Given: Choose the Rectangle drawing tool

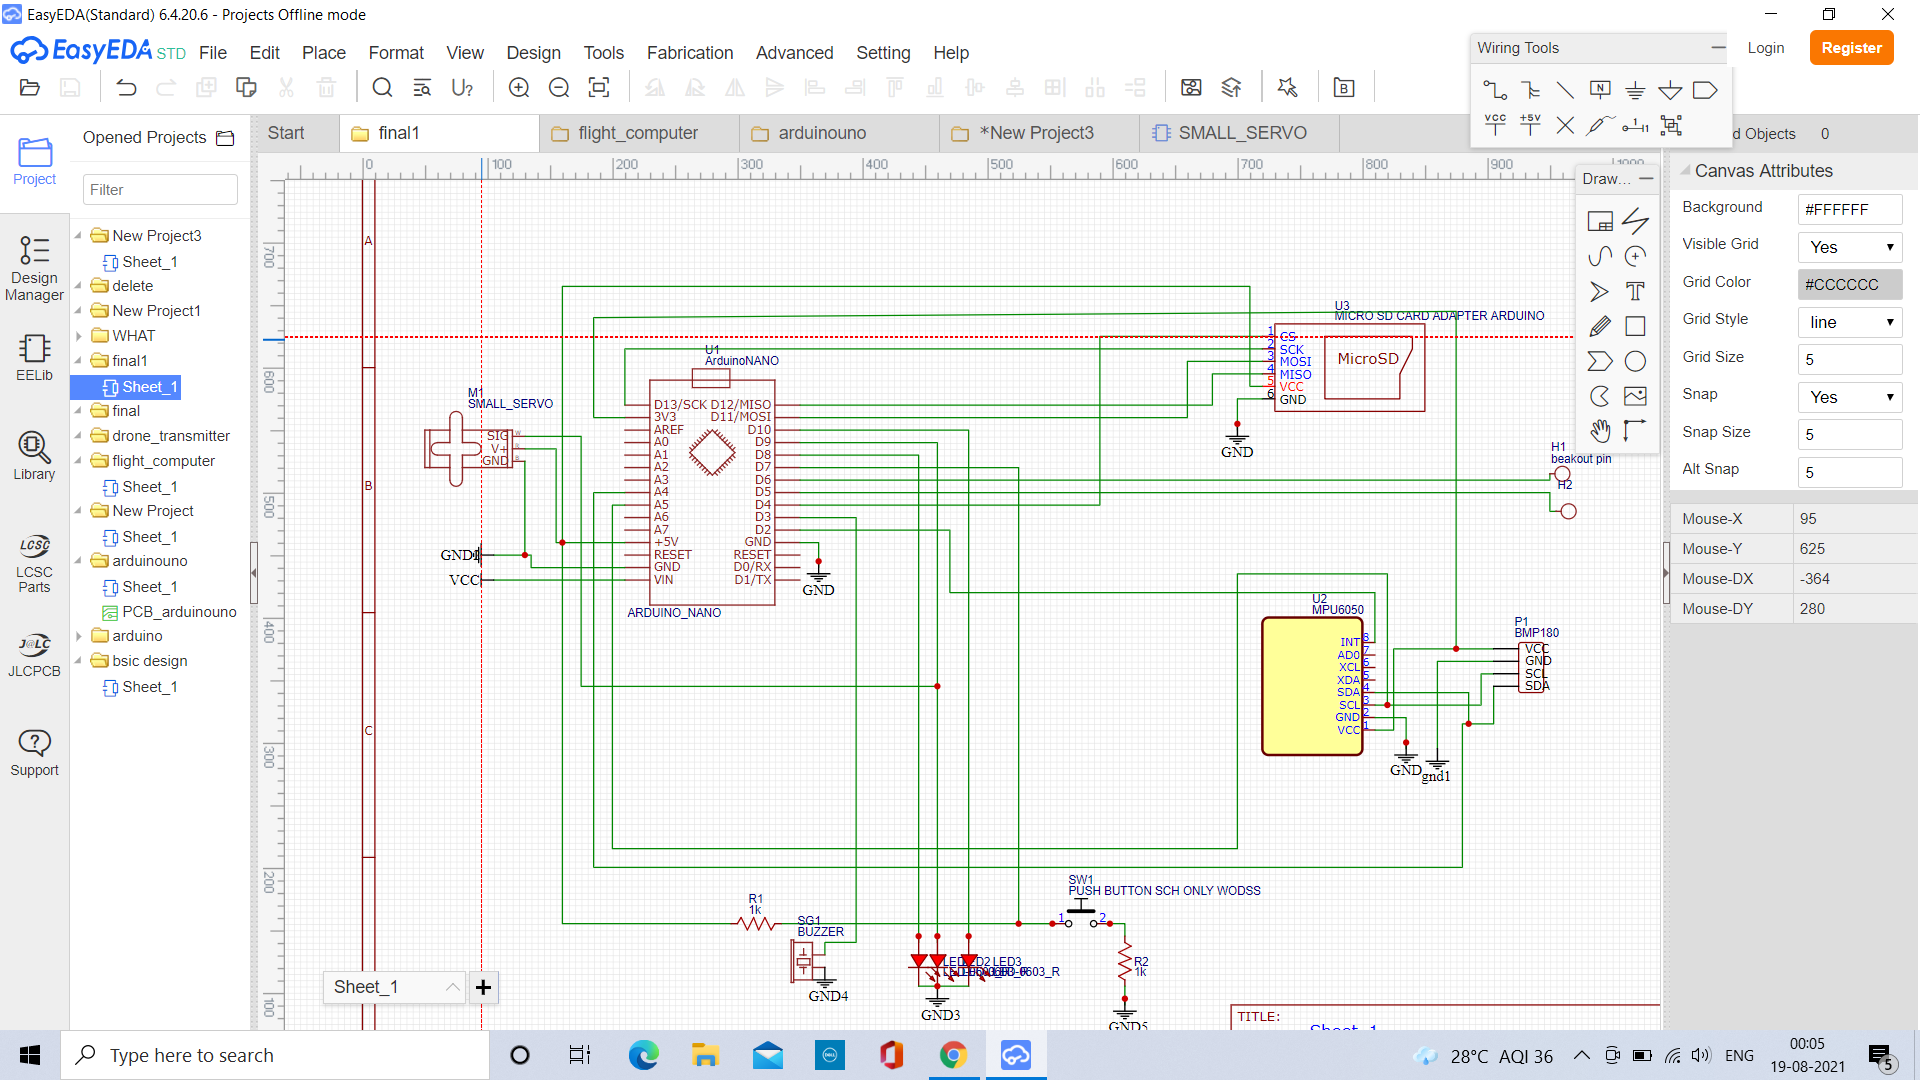Looking at the screenshot, I should click(1636, 326).
